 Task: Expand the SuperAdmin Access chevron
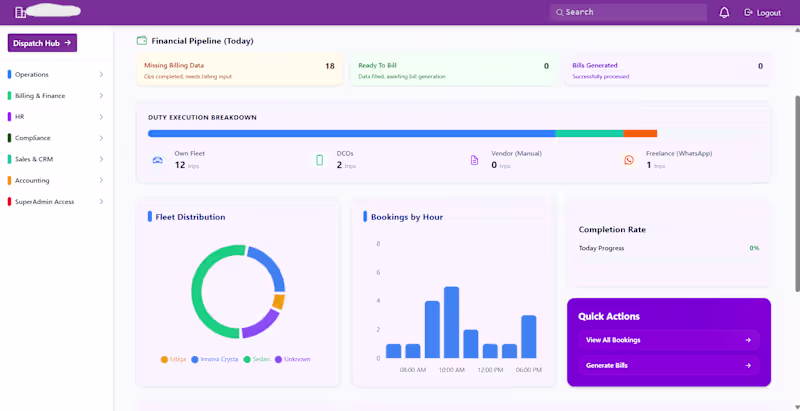[x=101, y=202]
